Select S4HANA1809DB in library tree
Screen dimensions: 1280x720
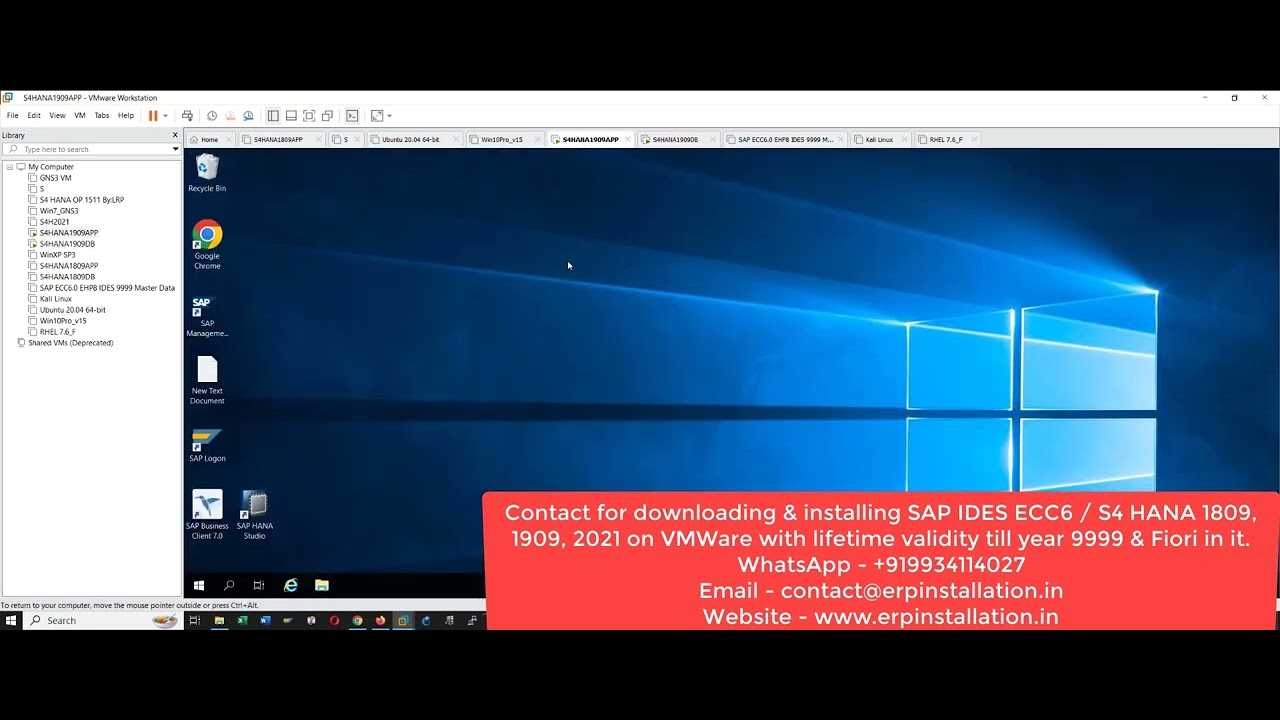click(67, 277)
